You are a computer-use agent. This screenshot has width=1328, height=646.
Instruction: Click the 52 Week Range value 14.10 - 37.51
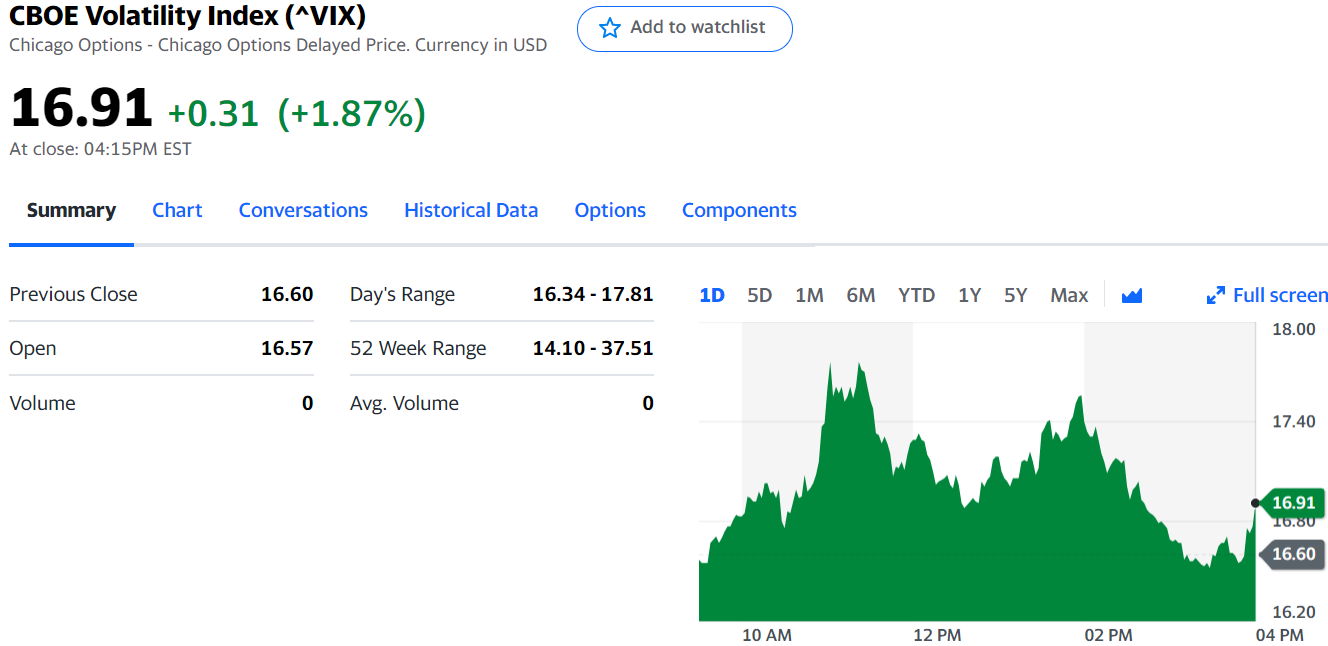(593, 348)
